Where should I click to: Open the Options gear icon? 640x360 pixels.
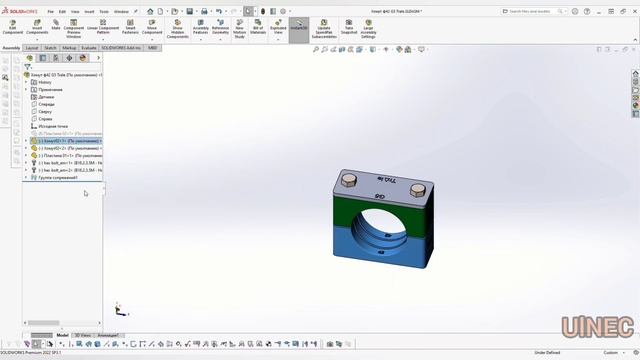tap(283, 11)
